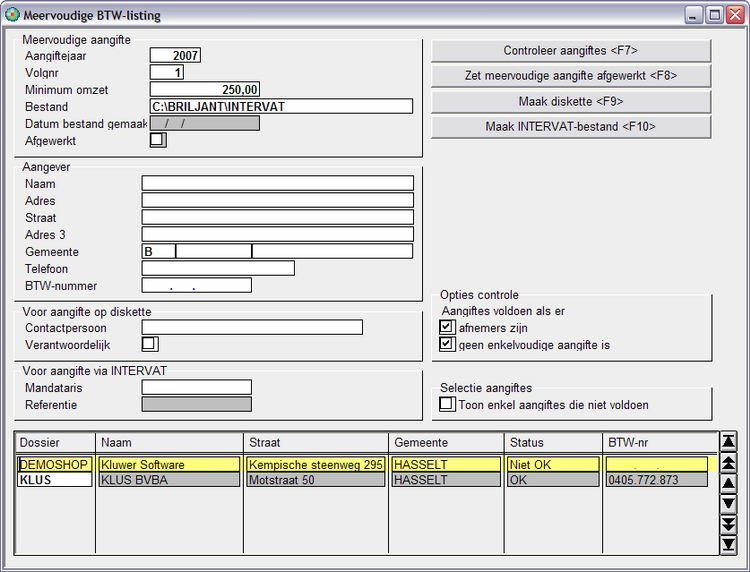Click the Datum bestand gemaakt field

tap(205, 123)
